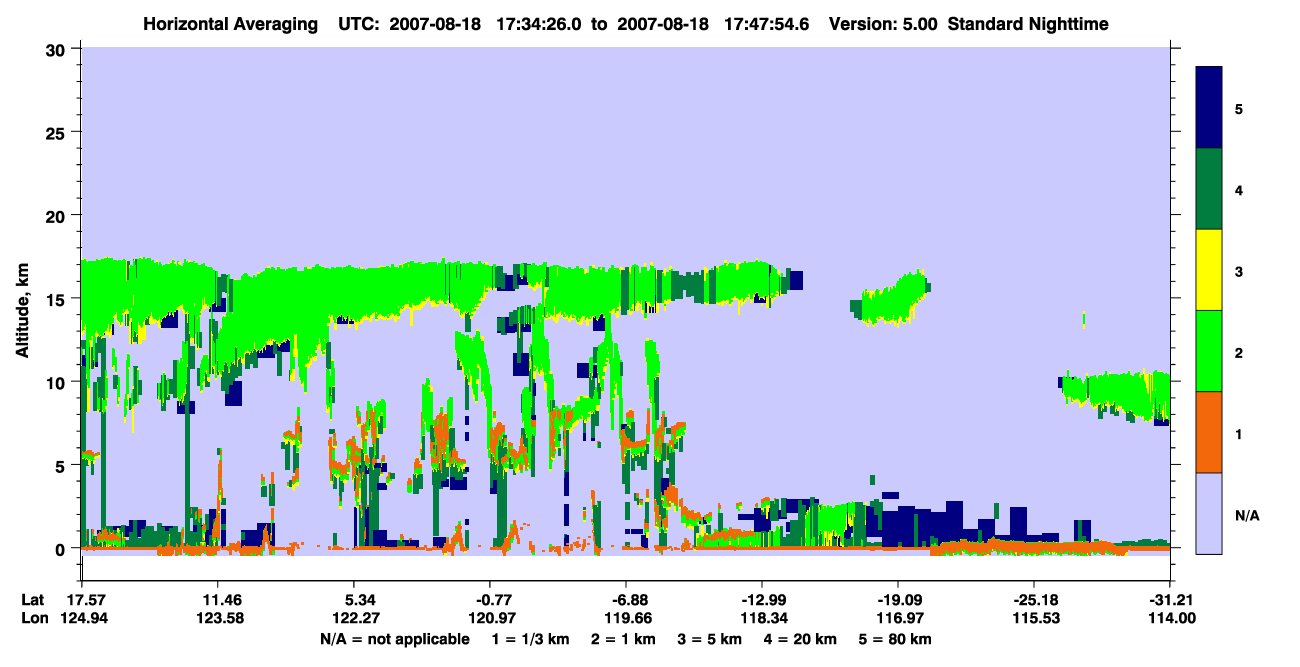Click the dark green colorbar segment labeled 4
Image resolution: width=1300 pixels, height=667 pixels.
pyautogui.click(x=1209, y=189)
